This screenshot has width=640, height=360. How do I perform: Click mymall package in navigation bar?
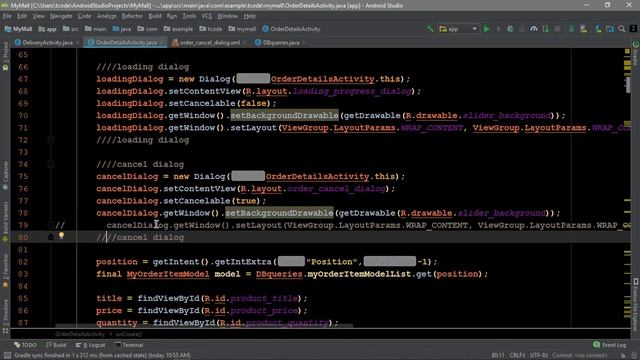coord(242,29)
